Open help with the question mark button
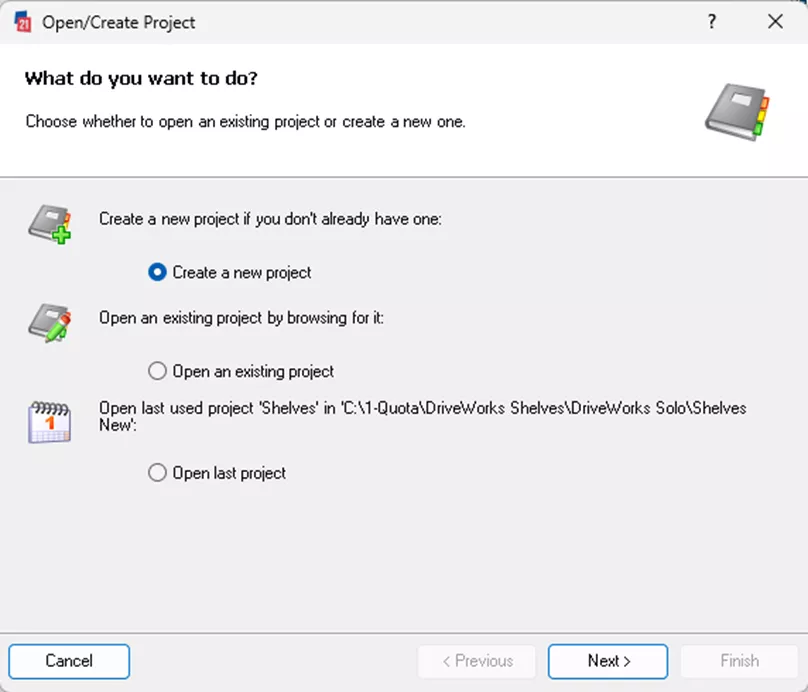The width and height of the screenshot is (808, 692). point(712,22)
